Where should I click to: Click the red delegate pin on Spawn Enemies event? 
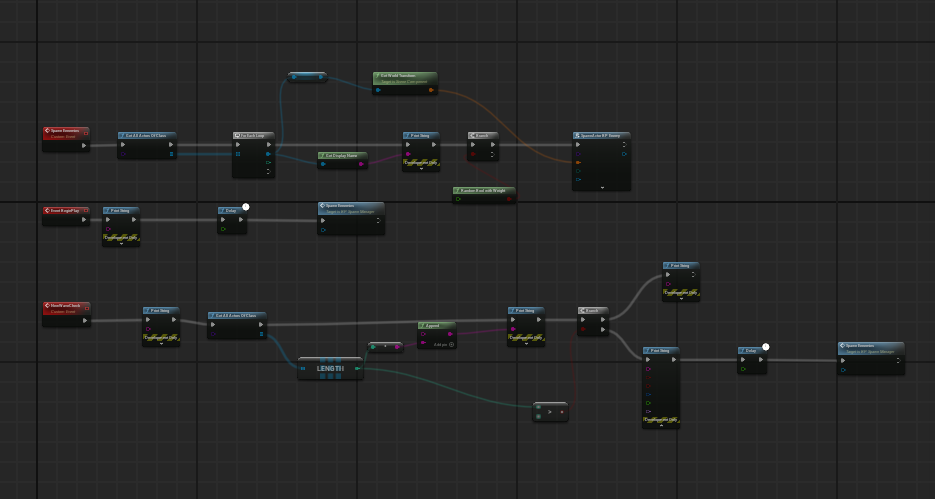point(85,132)
